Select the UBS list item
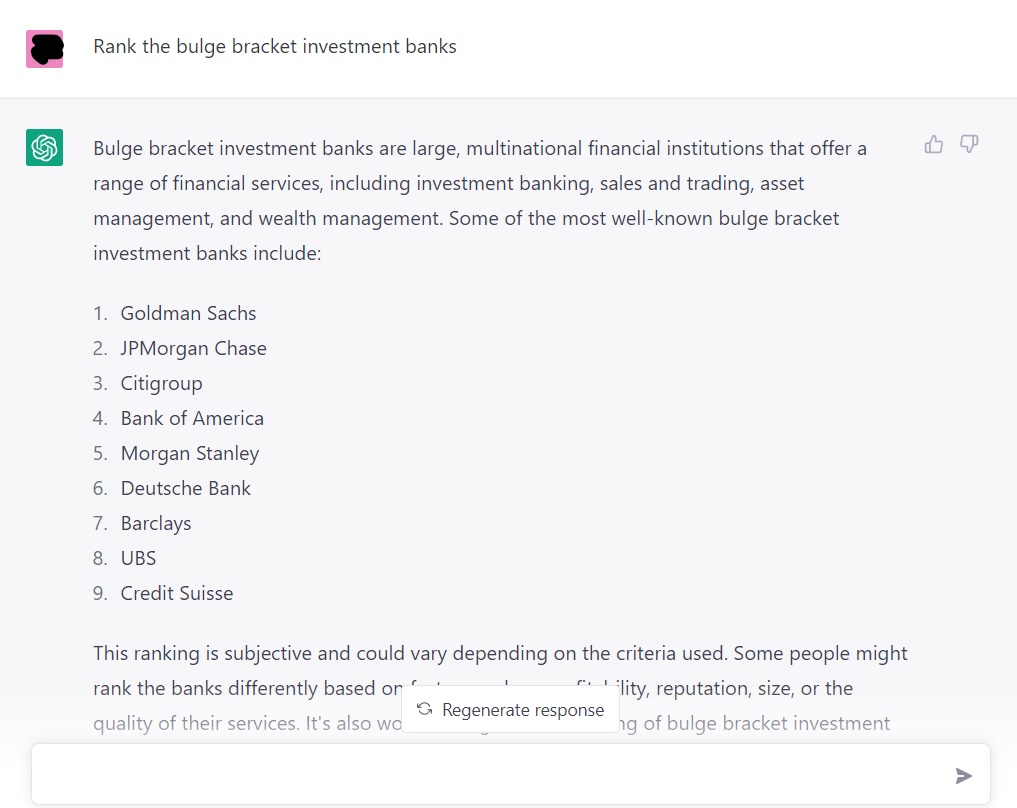1017x808 pixels. (138, 558)
